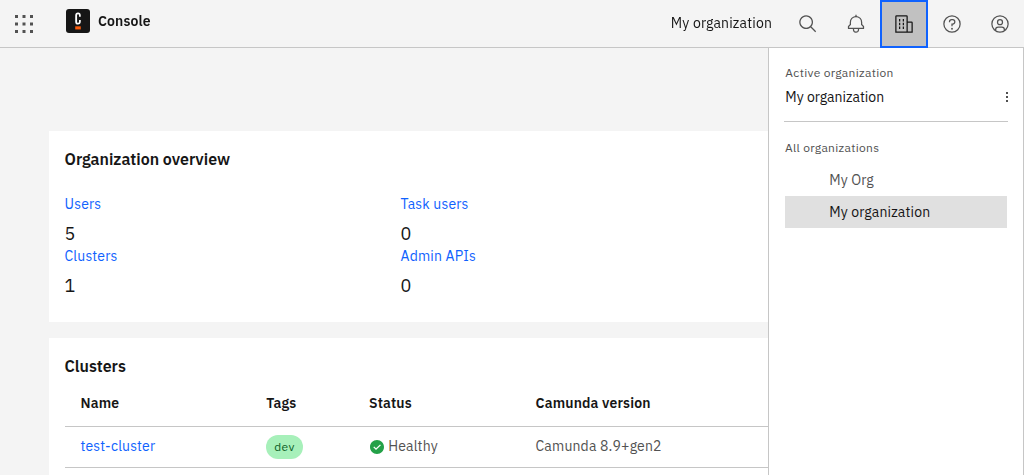1024x475 pixels.
Task: Open the Admin APIs link
Action: click(x=438, y=256)
